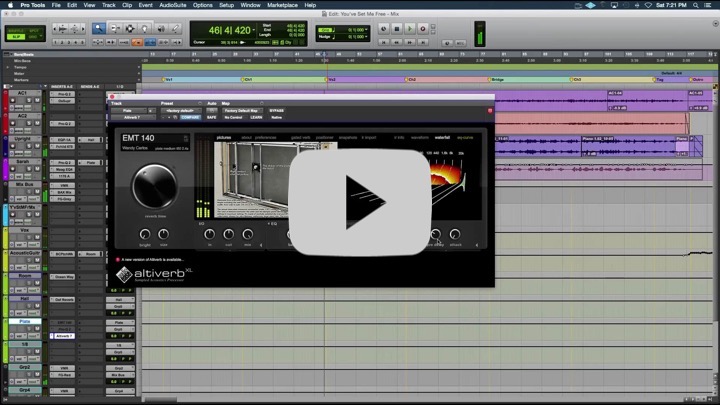Screen dimensions: 720x405
Task: Click the Ch2 marker
Action: point(411,79)
